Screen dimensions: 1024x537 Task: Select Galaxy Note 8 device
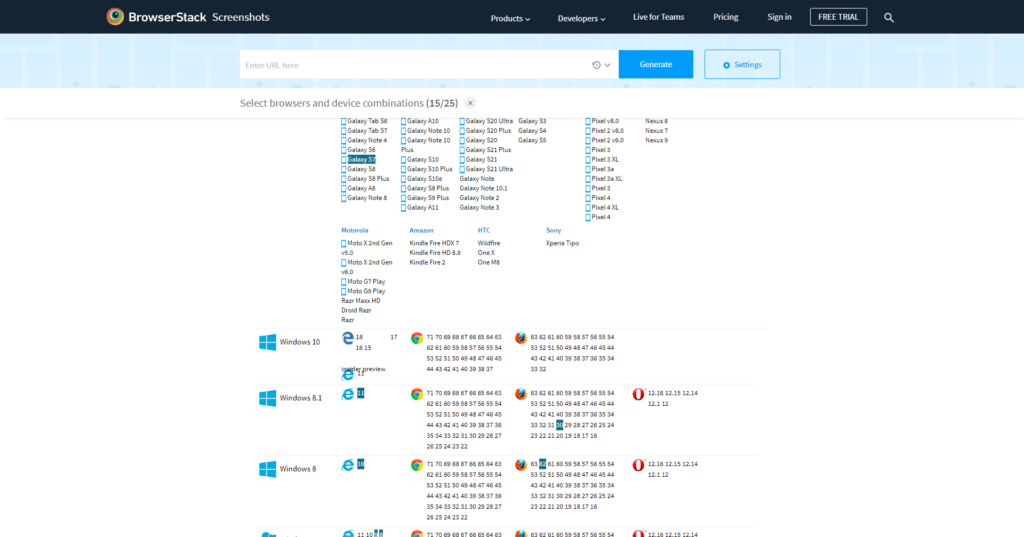point(367,198)
